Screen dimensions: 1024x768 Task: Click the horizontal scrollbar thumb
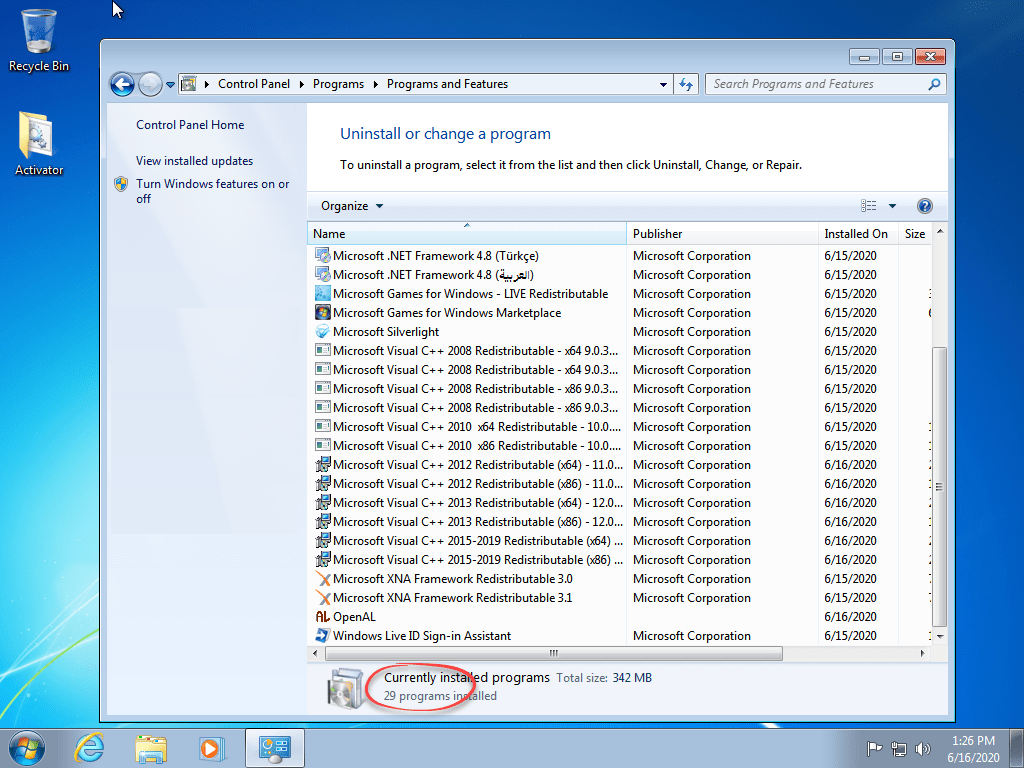click(x=554, y=653)
